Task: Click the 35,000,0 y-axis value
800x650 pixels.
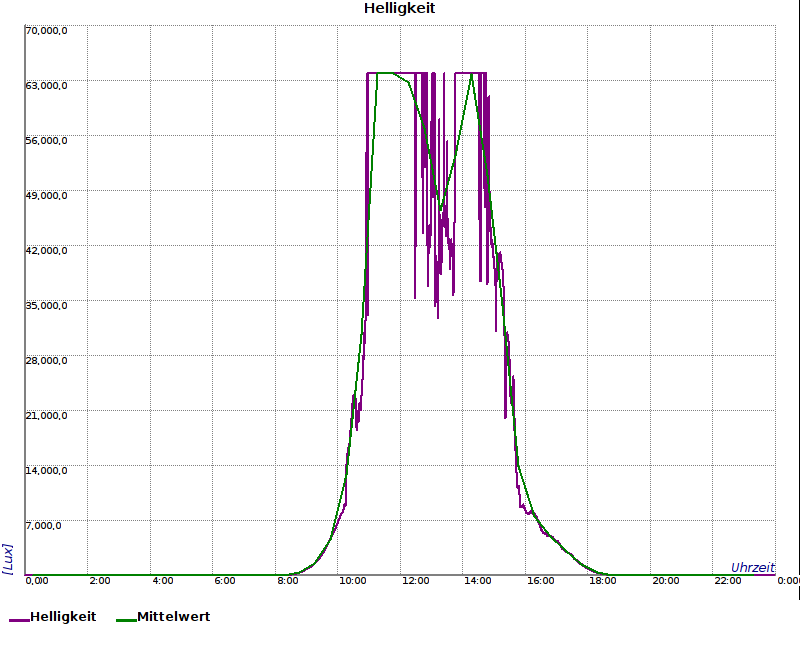Action: [46, 306]
